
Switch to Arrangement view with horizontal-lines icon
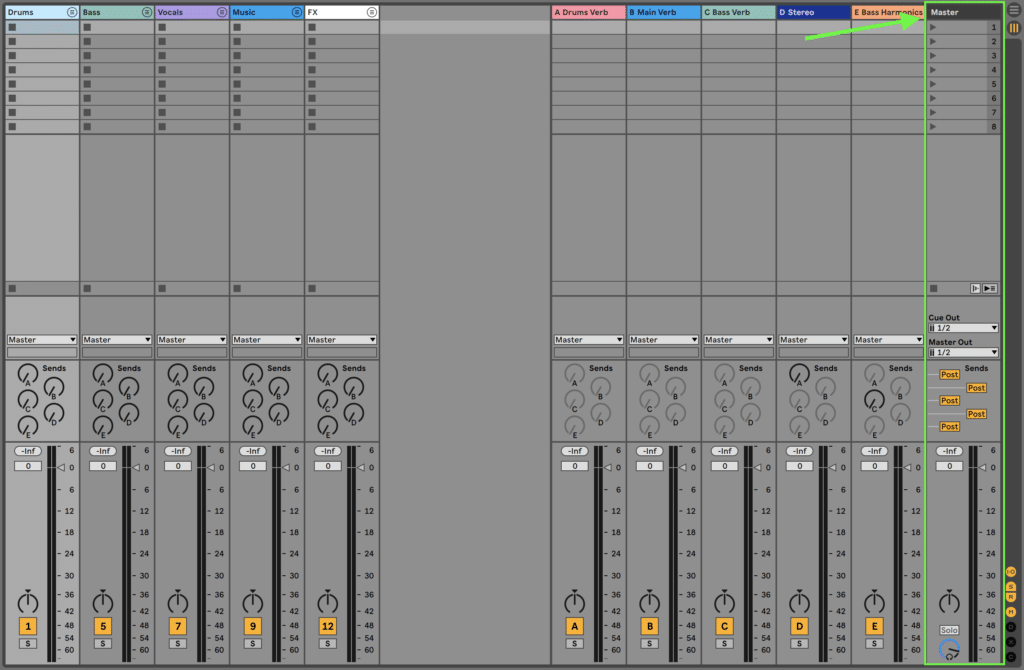tap(1014, 10)
